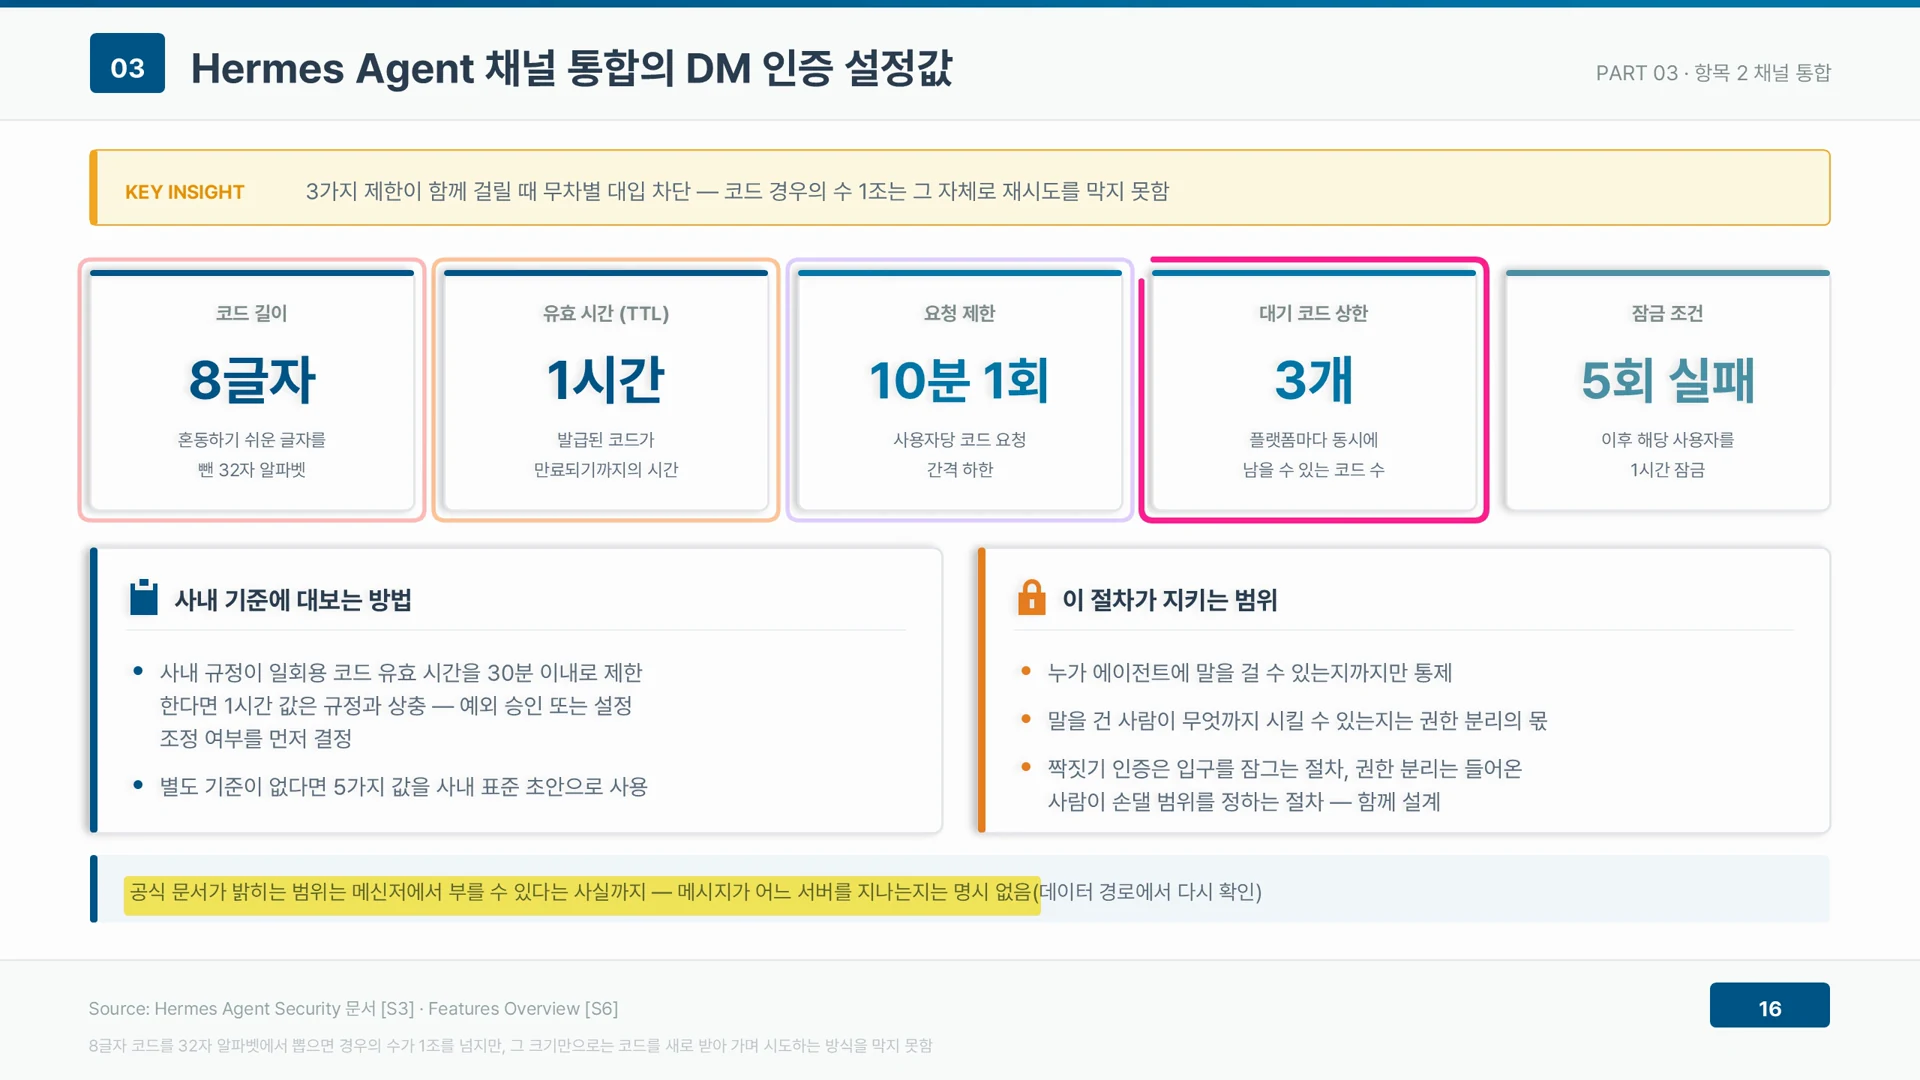Image resolution: width=1920 pixels, height=1080 pixels.
Task: Click the 만료되기까지의 시간 description line
Action: click(x=606, y=470)
